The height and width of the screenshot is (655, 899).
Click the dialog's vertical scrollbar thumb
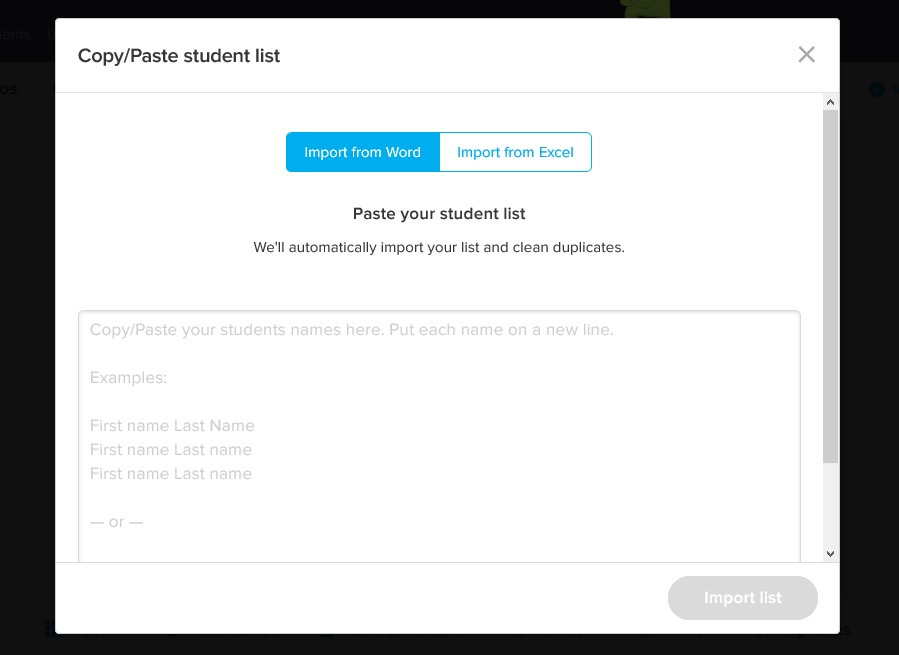tap(830, 285)
